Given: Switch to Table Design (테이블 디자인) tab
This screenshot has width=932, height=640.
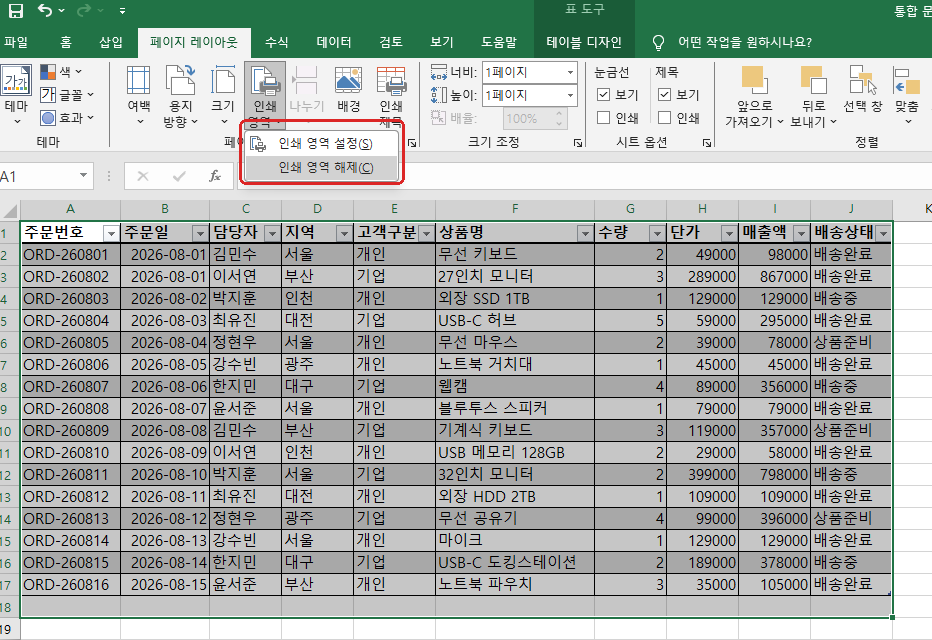Looking at the screenshot, I should tap(584, 42).
